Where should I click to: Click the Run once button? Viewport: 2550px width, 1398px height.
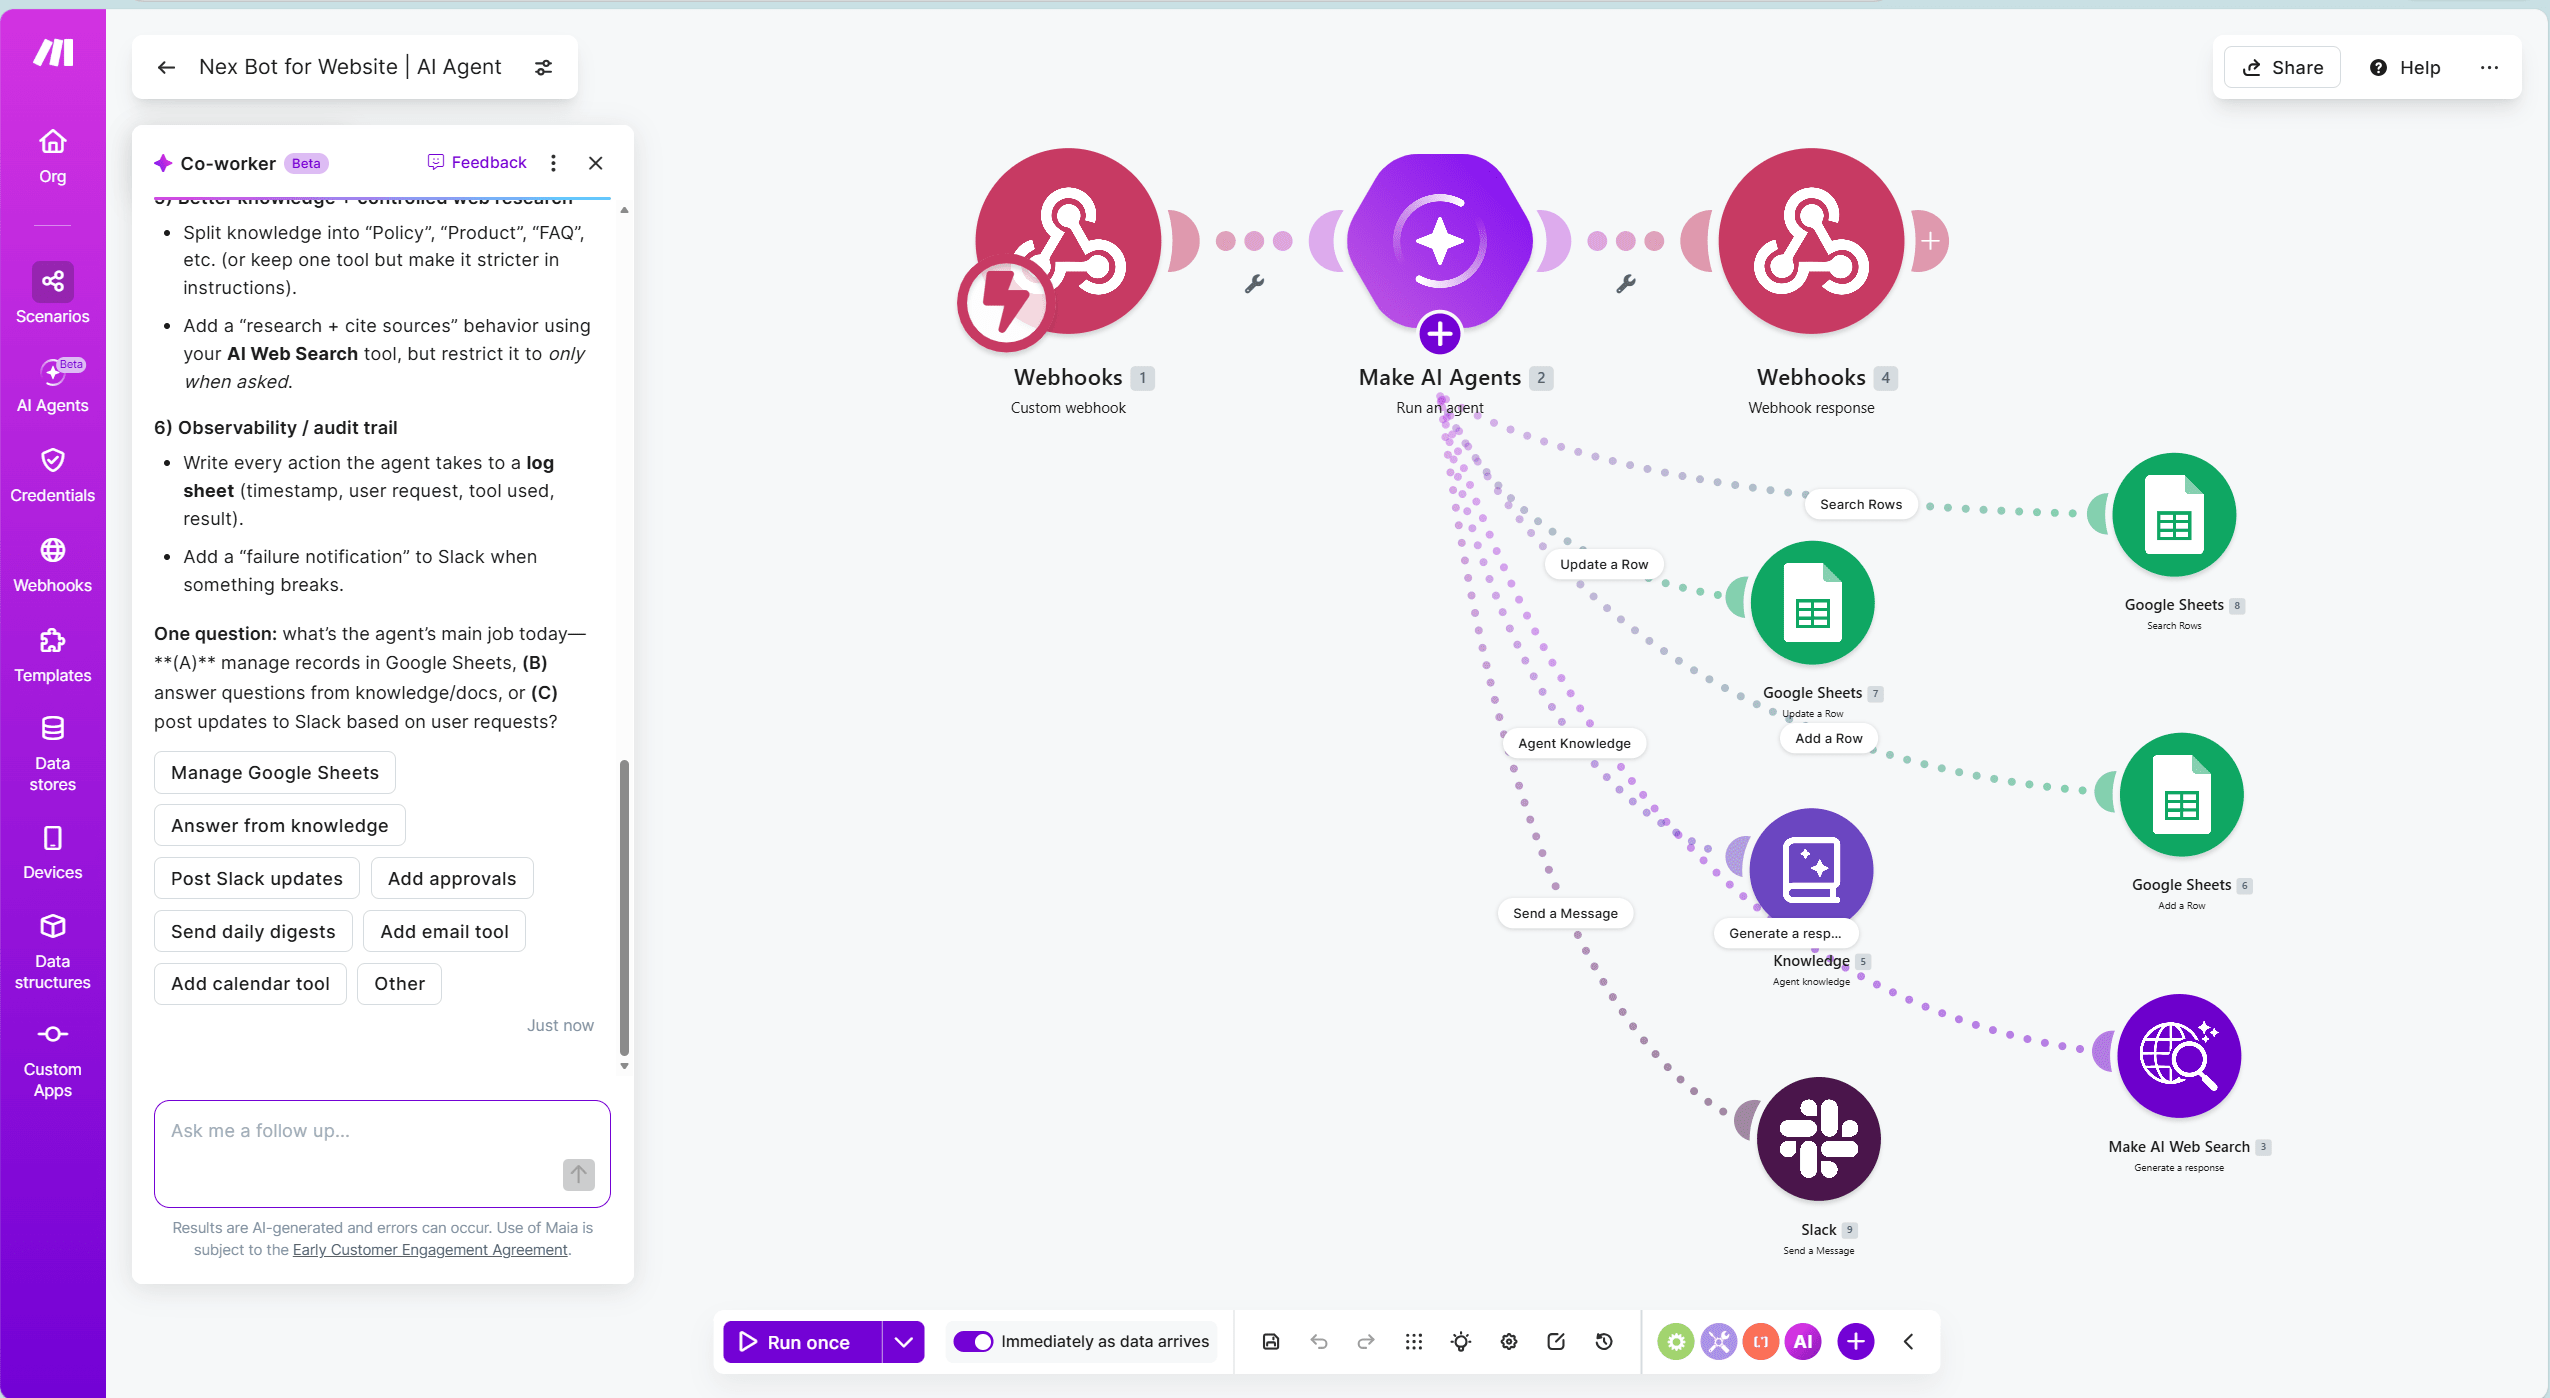(803, 1342)
